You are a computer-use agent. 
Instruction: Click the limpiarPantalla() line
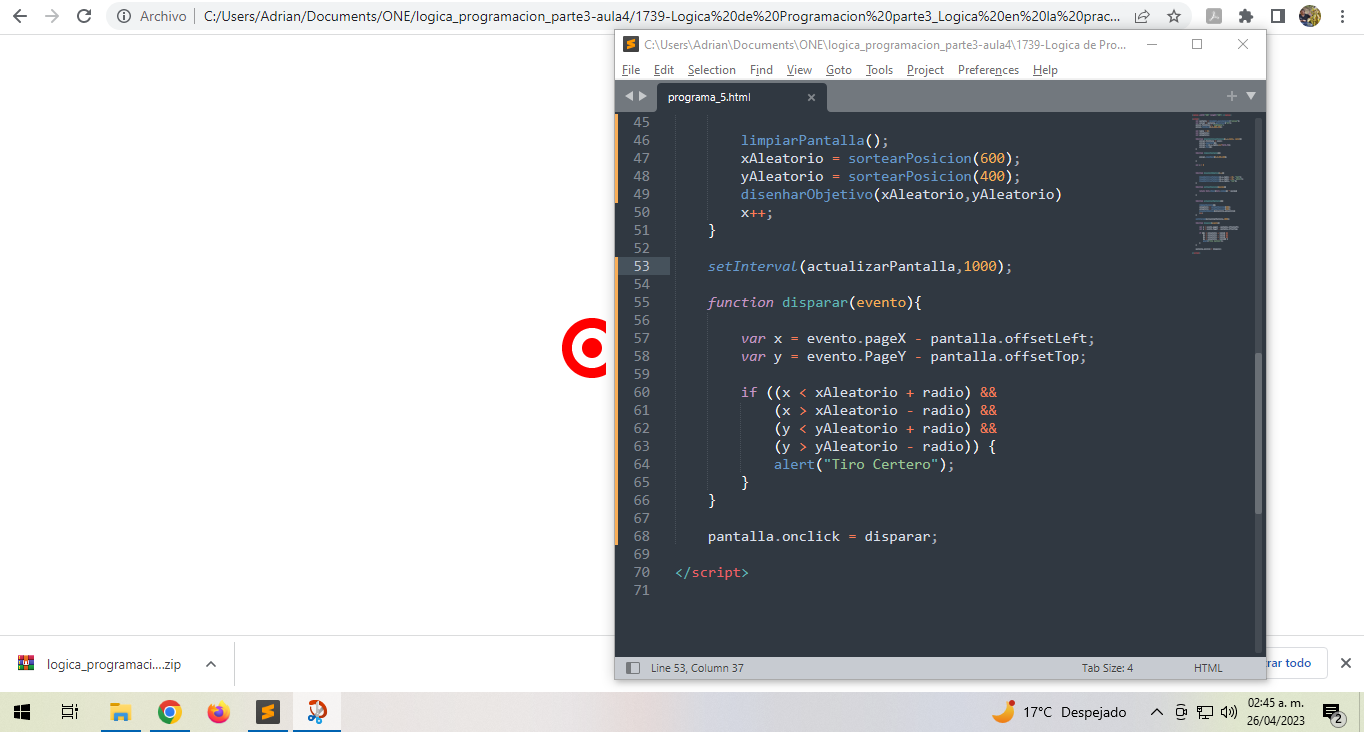[x=814, y=140]
